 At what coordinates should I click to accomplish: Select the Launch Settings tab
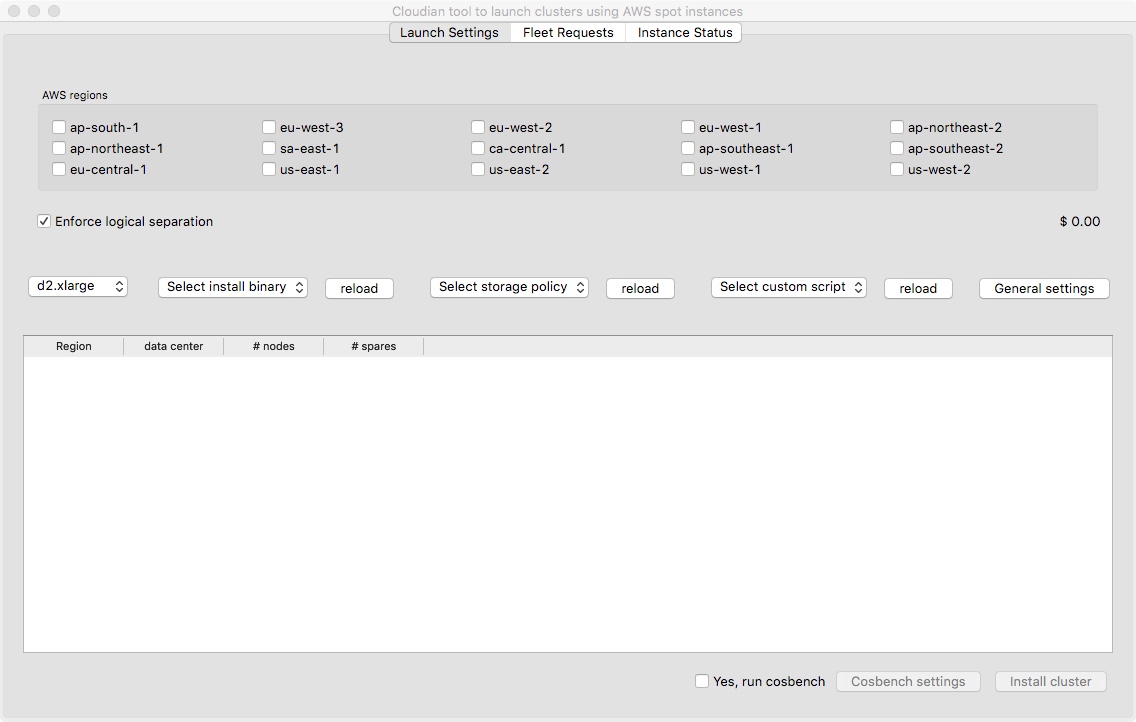click(x=448, y=32)
